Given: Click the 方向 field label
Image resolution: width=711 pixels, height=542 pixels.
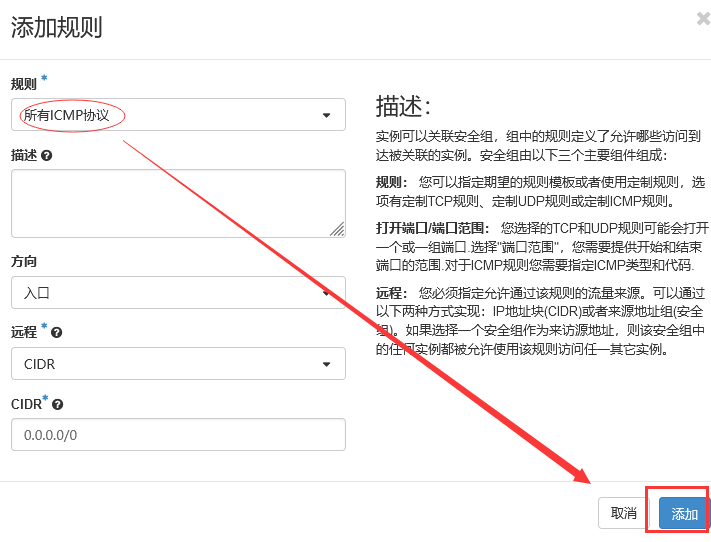Looking at the screenshot, I should tap(24, 261).
